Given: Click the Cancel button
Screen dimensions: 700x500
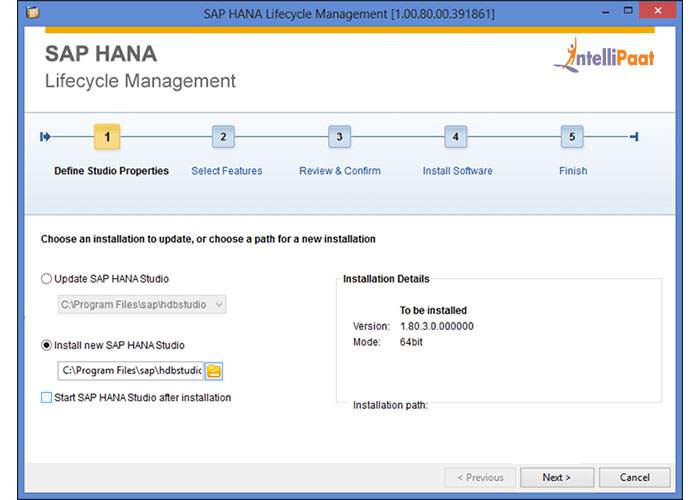Looking at the screenshot, I should (634, 478).
